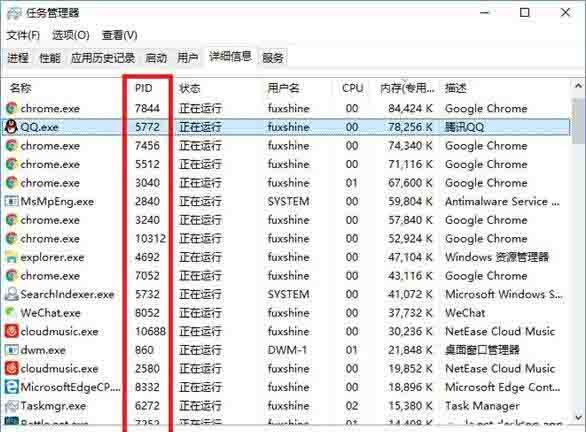586x432 pixels.
Task: Sort by the 描述 column header
Action: (456, 88)
